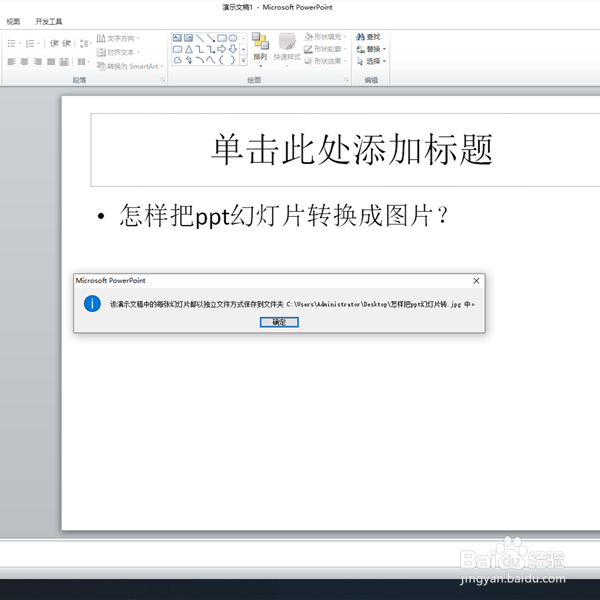Close the Microsoft PowerPoint message dialog
600x600 pixels.
click(x=476, y=281)
